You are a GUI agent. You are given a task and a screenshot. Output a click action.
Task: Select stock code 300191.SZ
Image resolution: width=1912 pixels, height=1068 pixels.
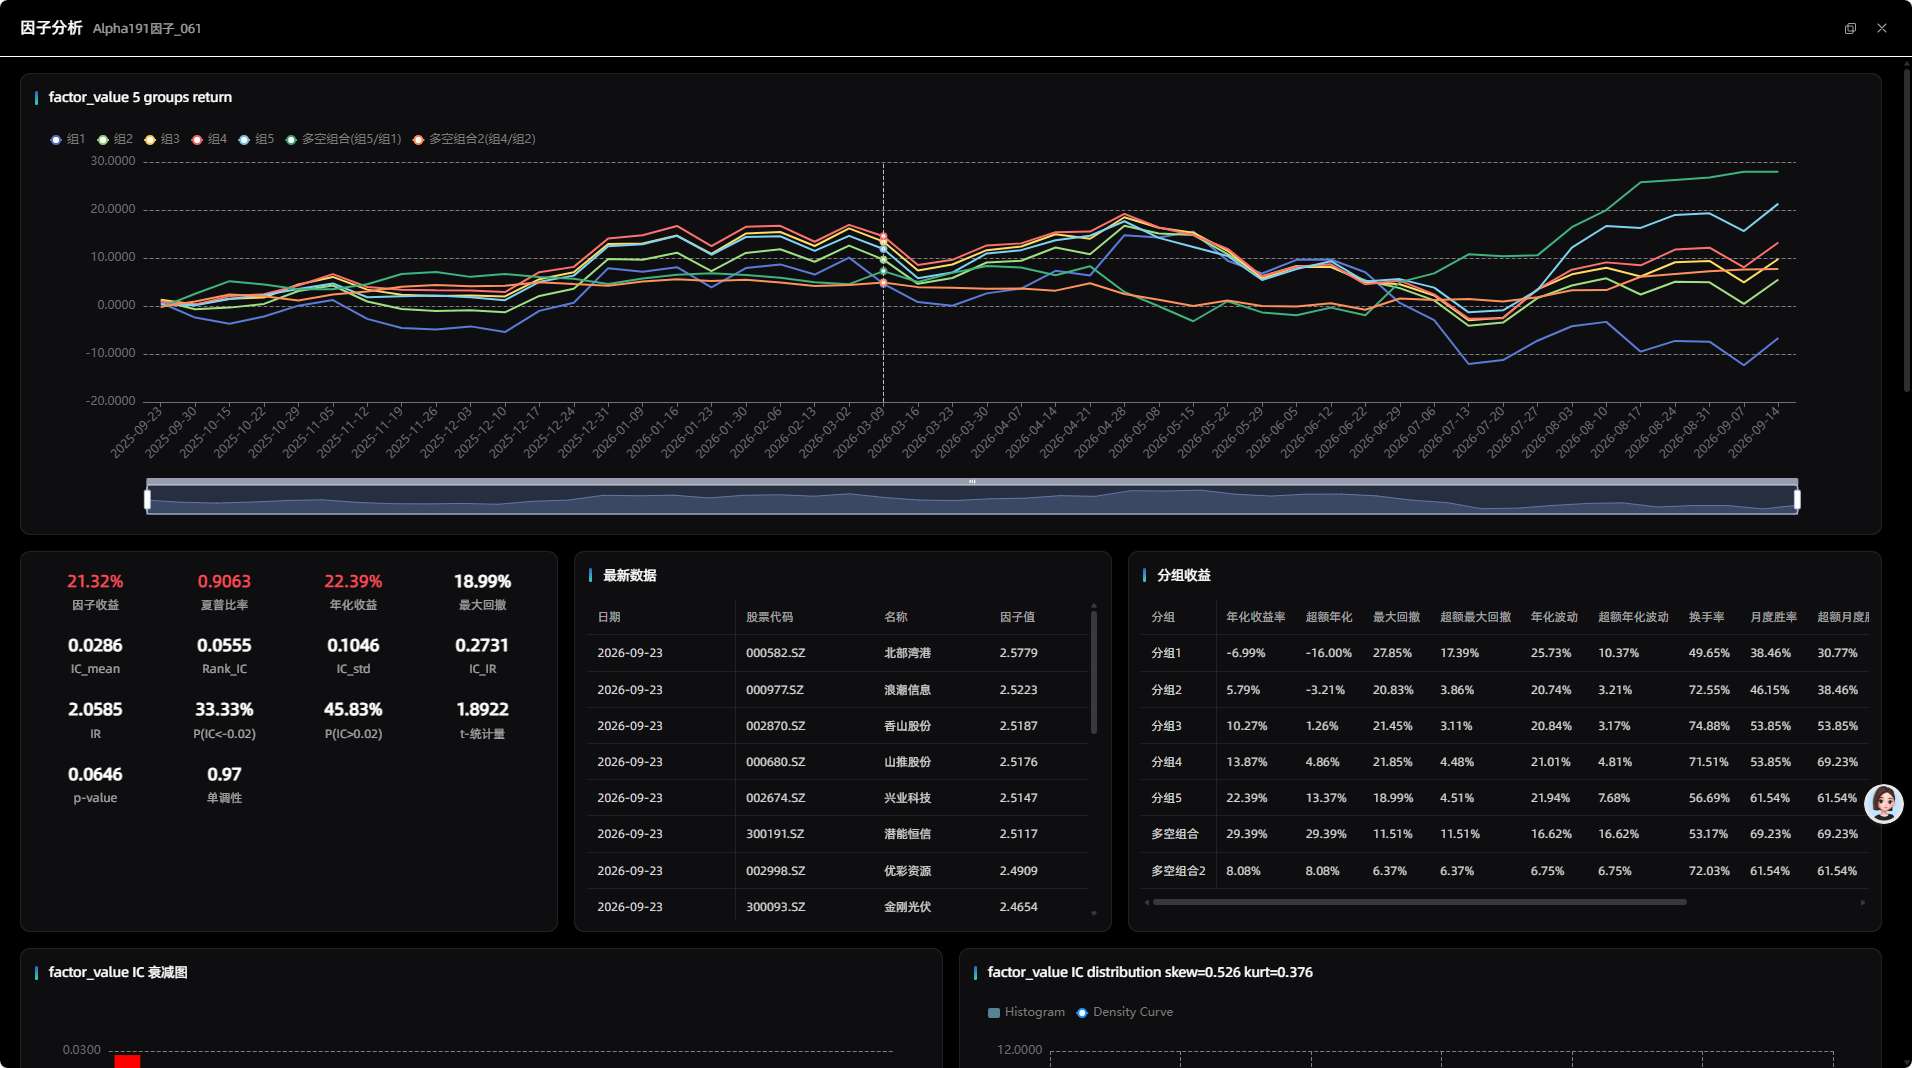[775, 834]
